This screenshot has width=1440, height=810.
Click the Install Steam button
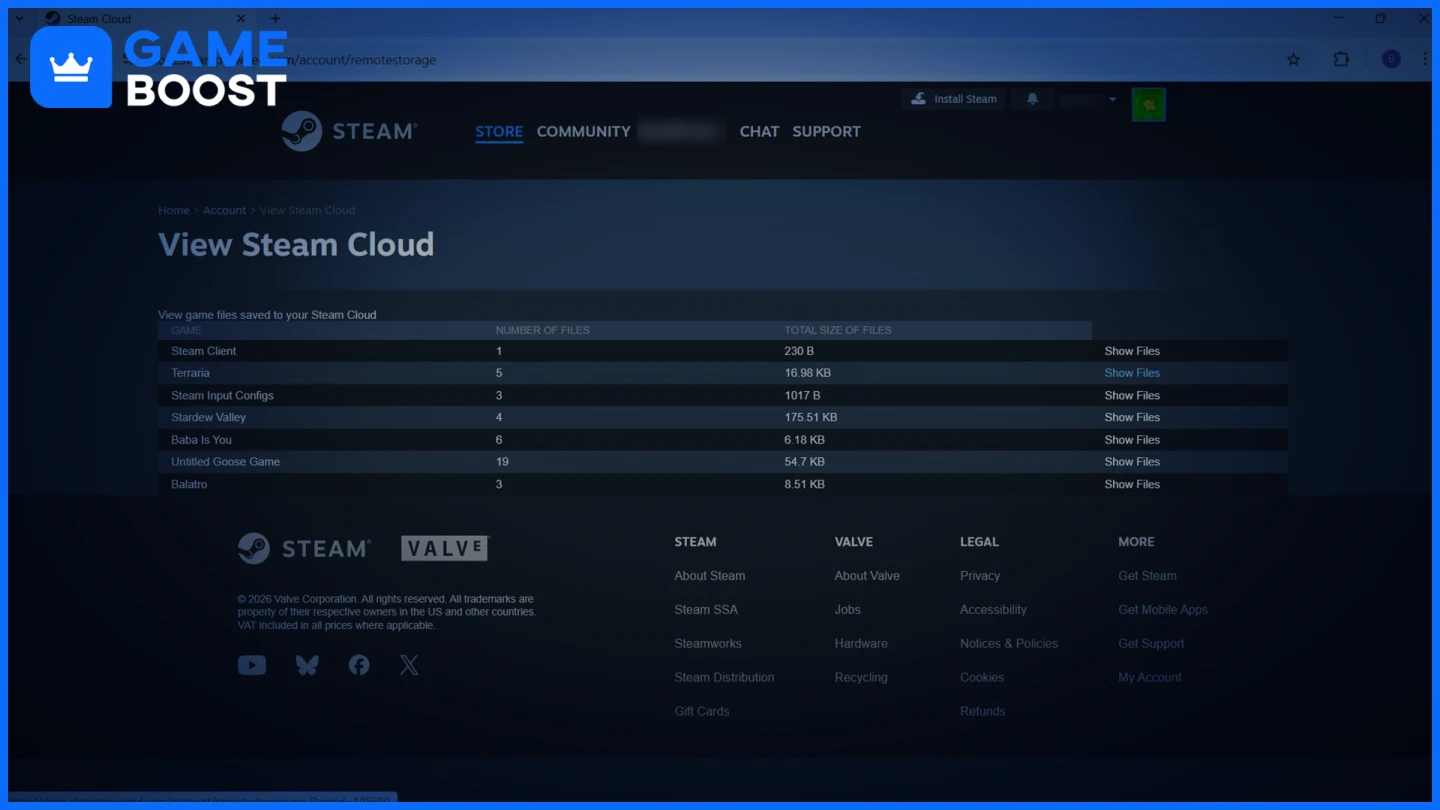953,98
